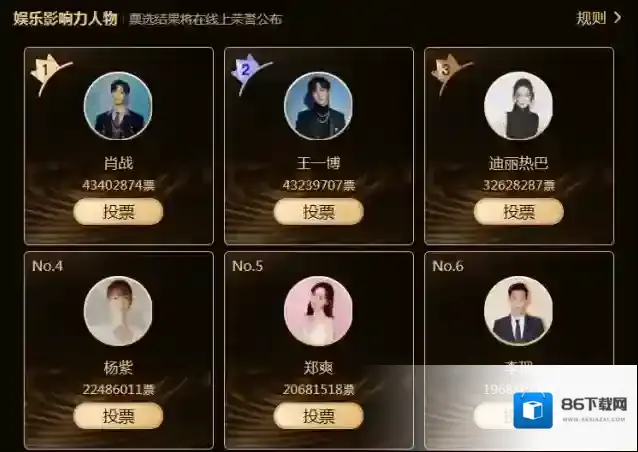Image resolution: width=638 pixels, height=452 pixels.
Task: Expand rules via the chevron arrow
Action: click(x=618, y=18)
